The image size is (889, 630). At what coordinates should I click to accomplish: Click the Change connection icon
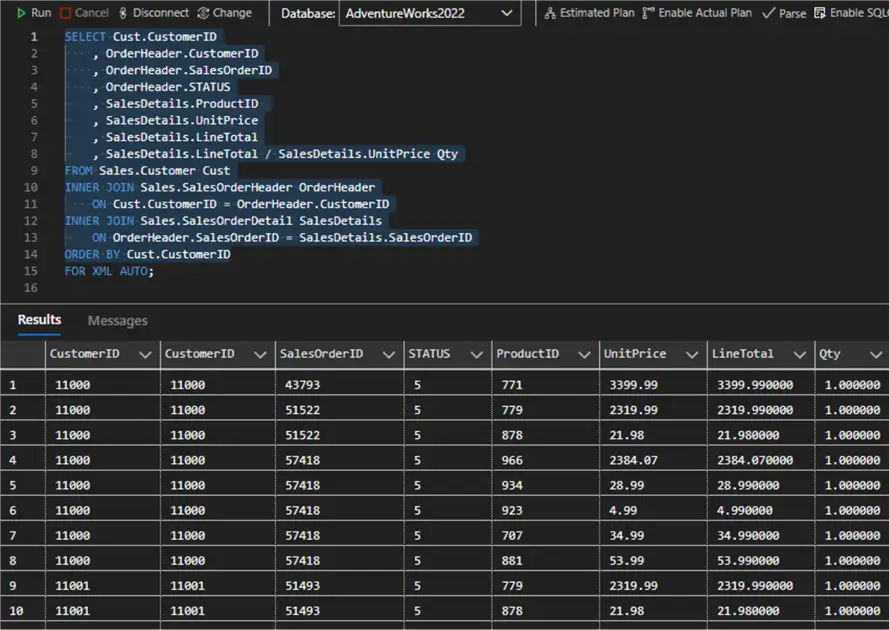pos(203,13)
